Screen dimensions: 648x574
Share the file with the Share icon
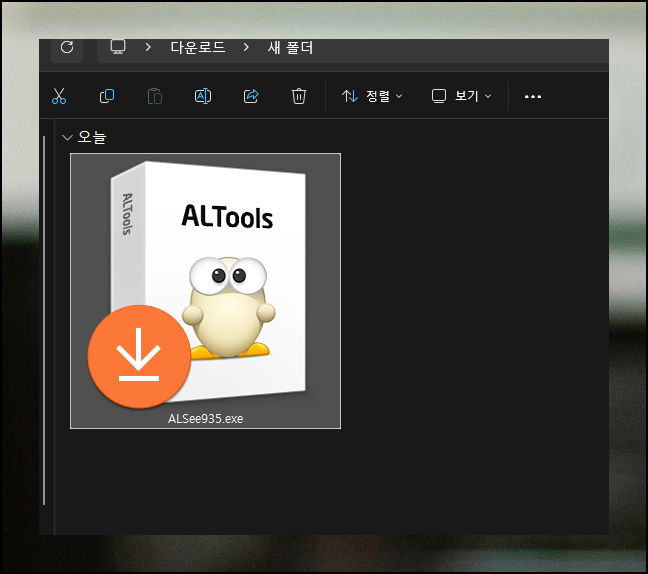click(x=251, y=96)
